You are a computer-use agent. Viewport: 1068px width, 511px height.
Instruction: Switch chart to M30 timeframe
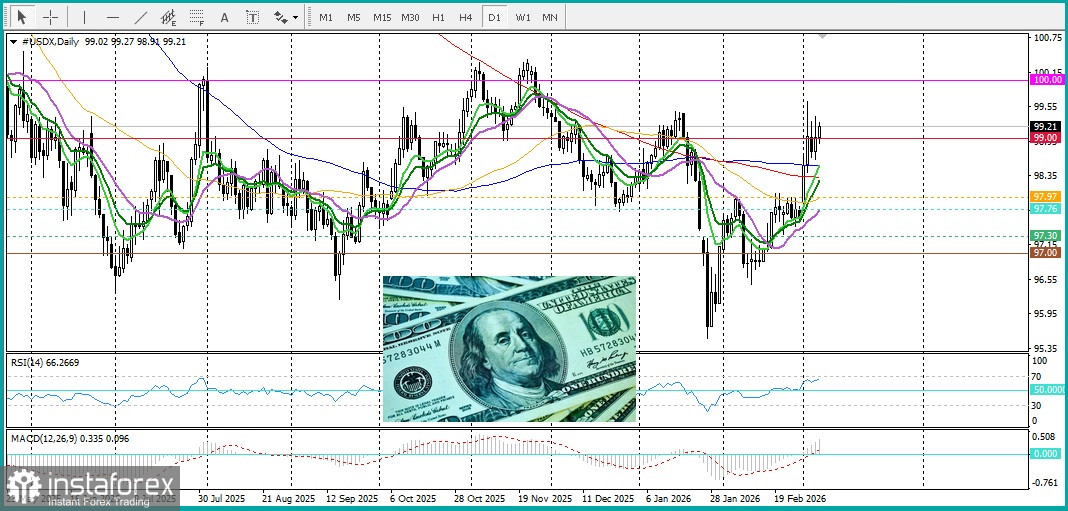tap(410, 18)
